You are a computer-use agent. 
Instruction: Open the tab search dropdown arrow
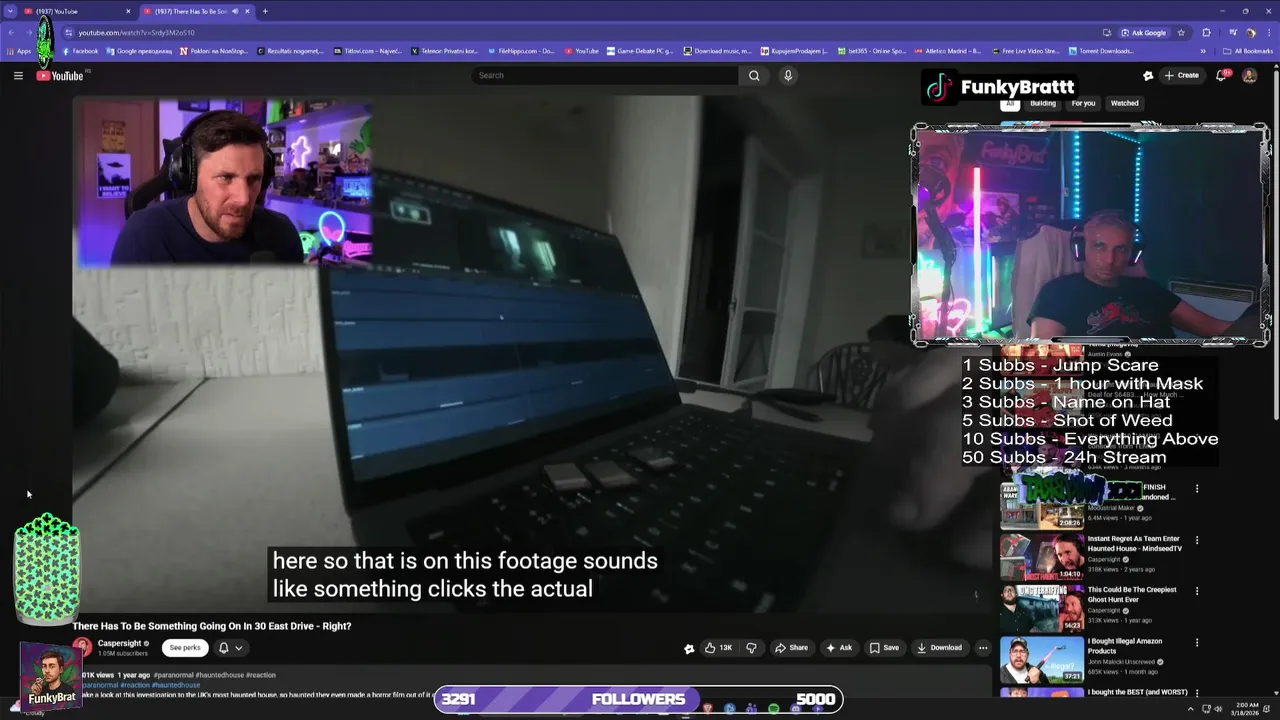point(11,11)
